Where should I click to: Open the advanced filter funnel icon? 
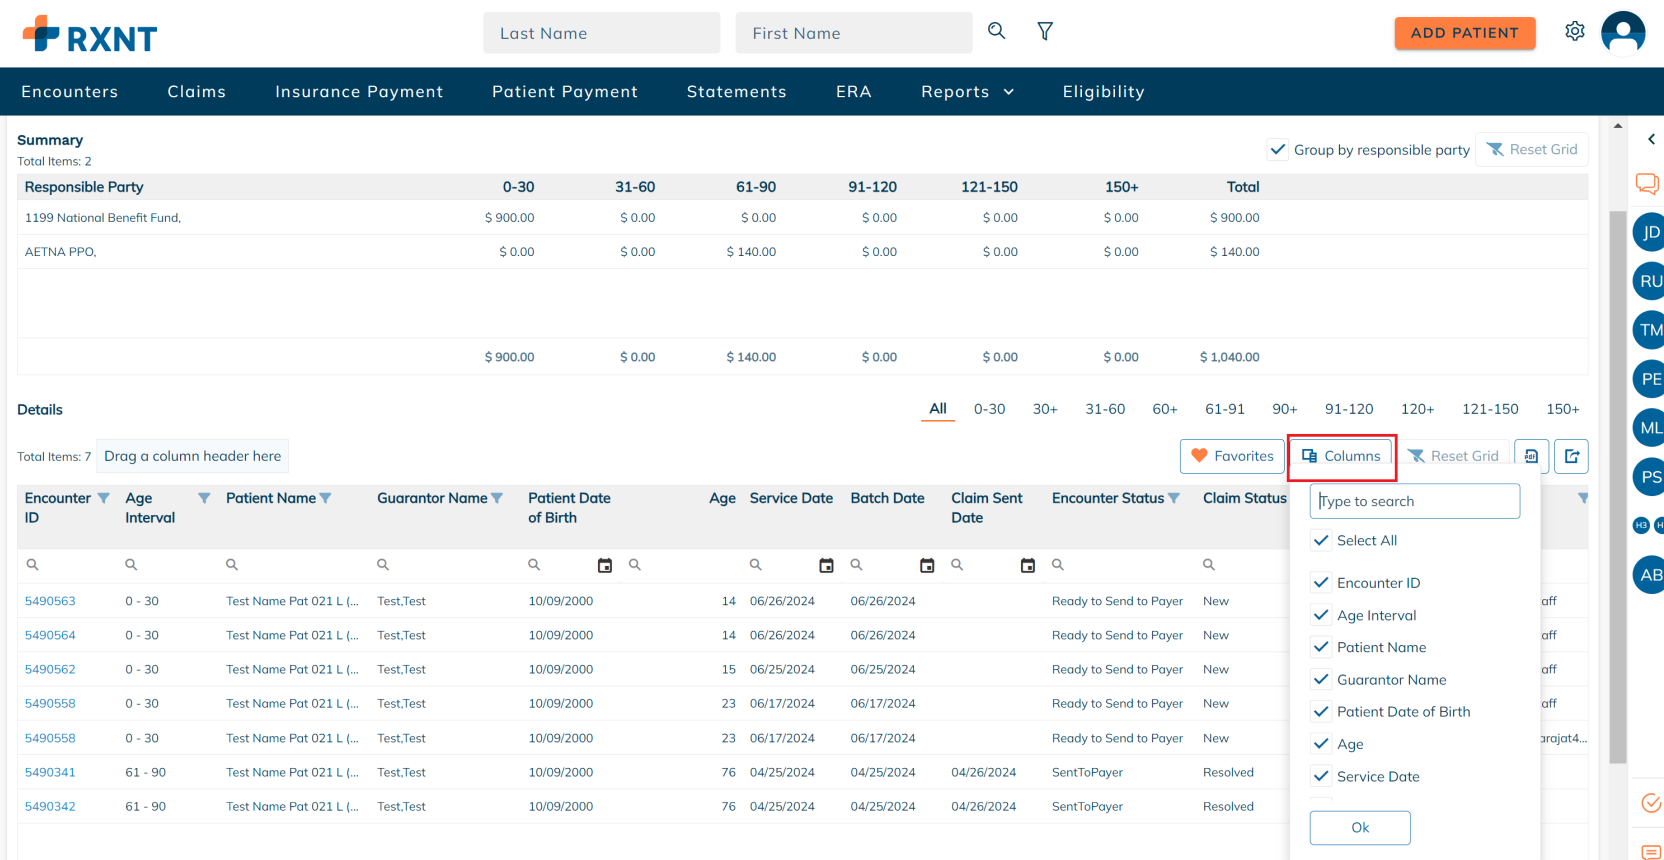click(x=1045, y=32)
